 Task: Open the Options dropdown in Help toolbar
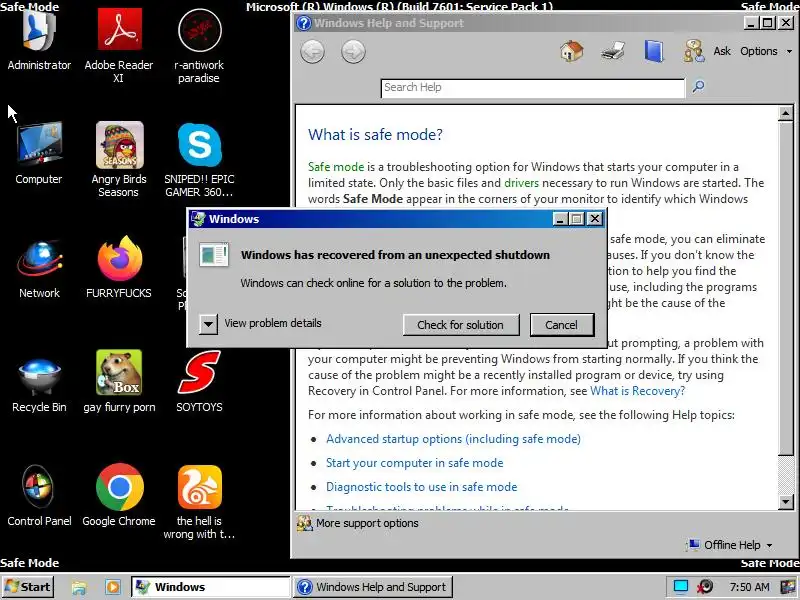(x=766, y=51)
